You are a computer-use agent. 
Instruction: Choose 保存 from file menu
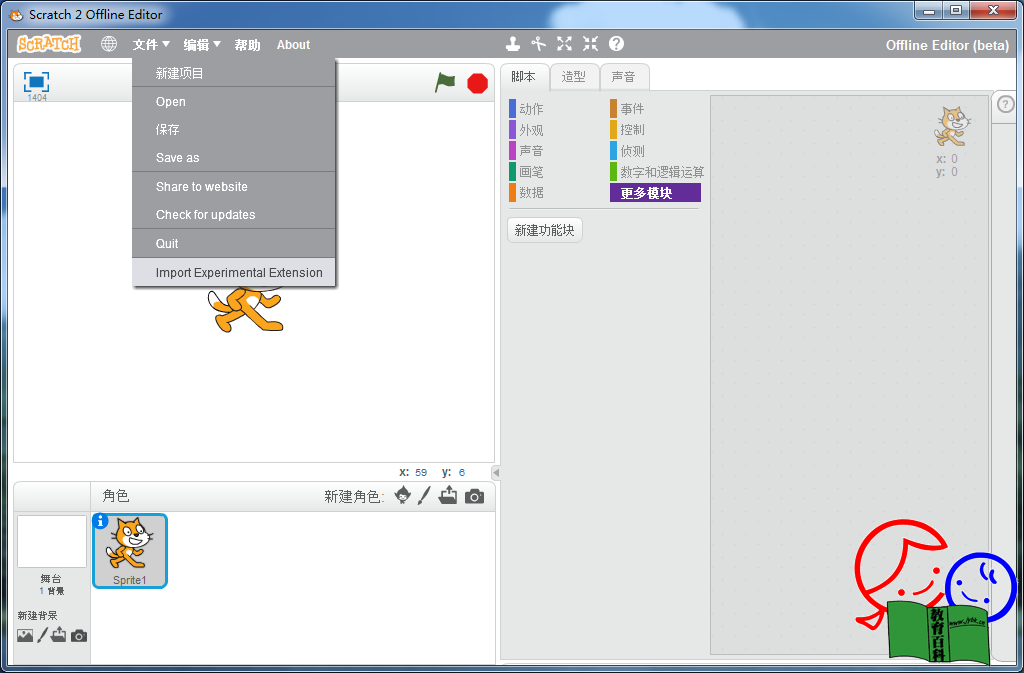[x=234, y=129]
